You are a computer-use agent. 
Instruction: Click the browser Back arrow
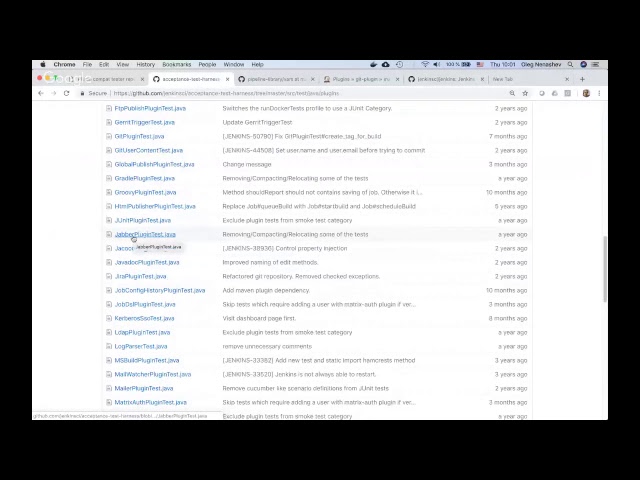coord(41,93)
